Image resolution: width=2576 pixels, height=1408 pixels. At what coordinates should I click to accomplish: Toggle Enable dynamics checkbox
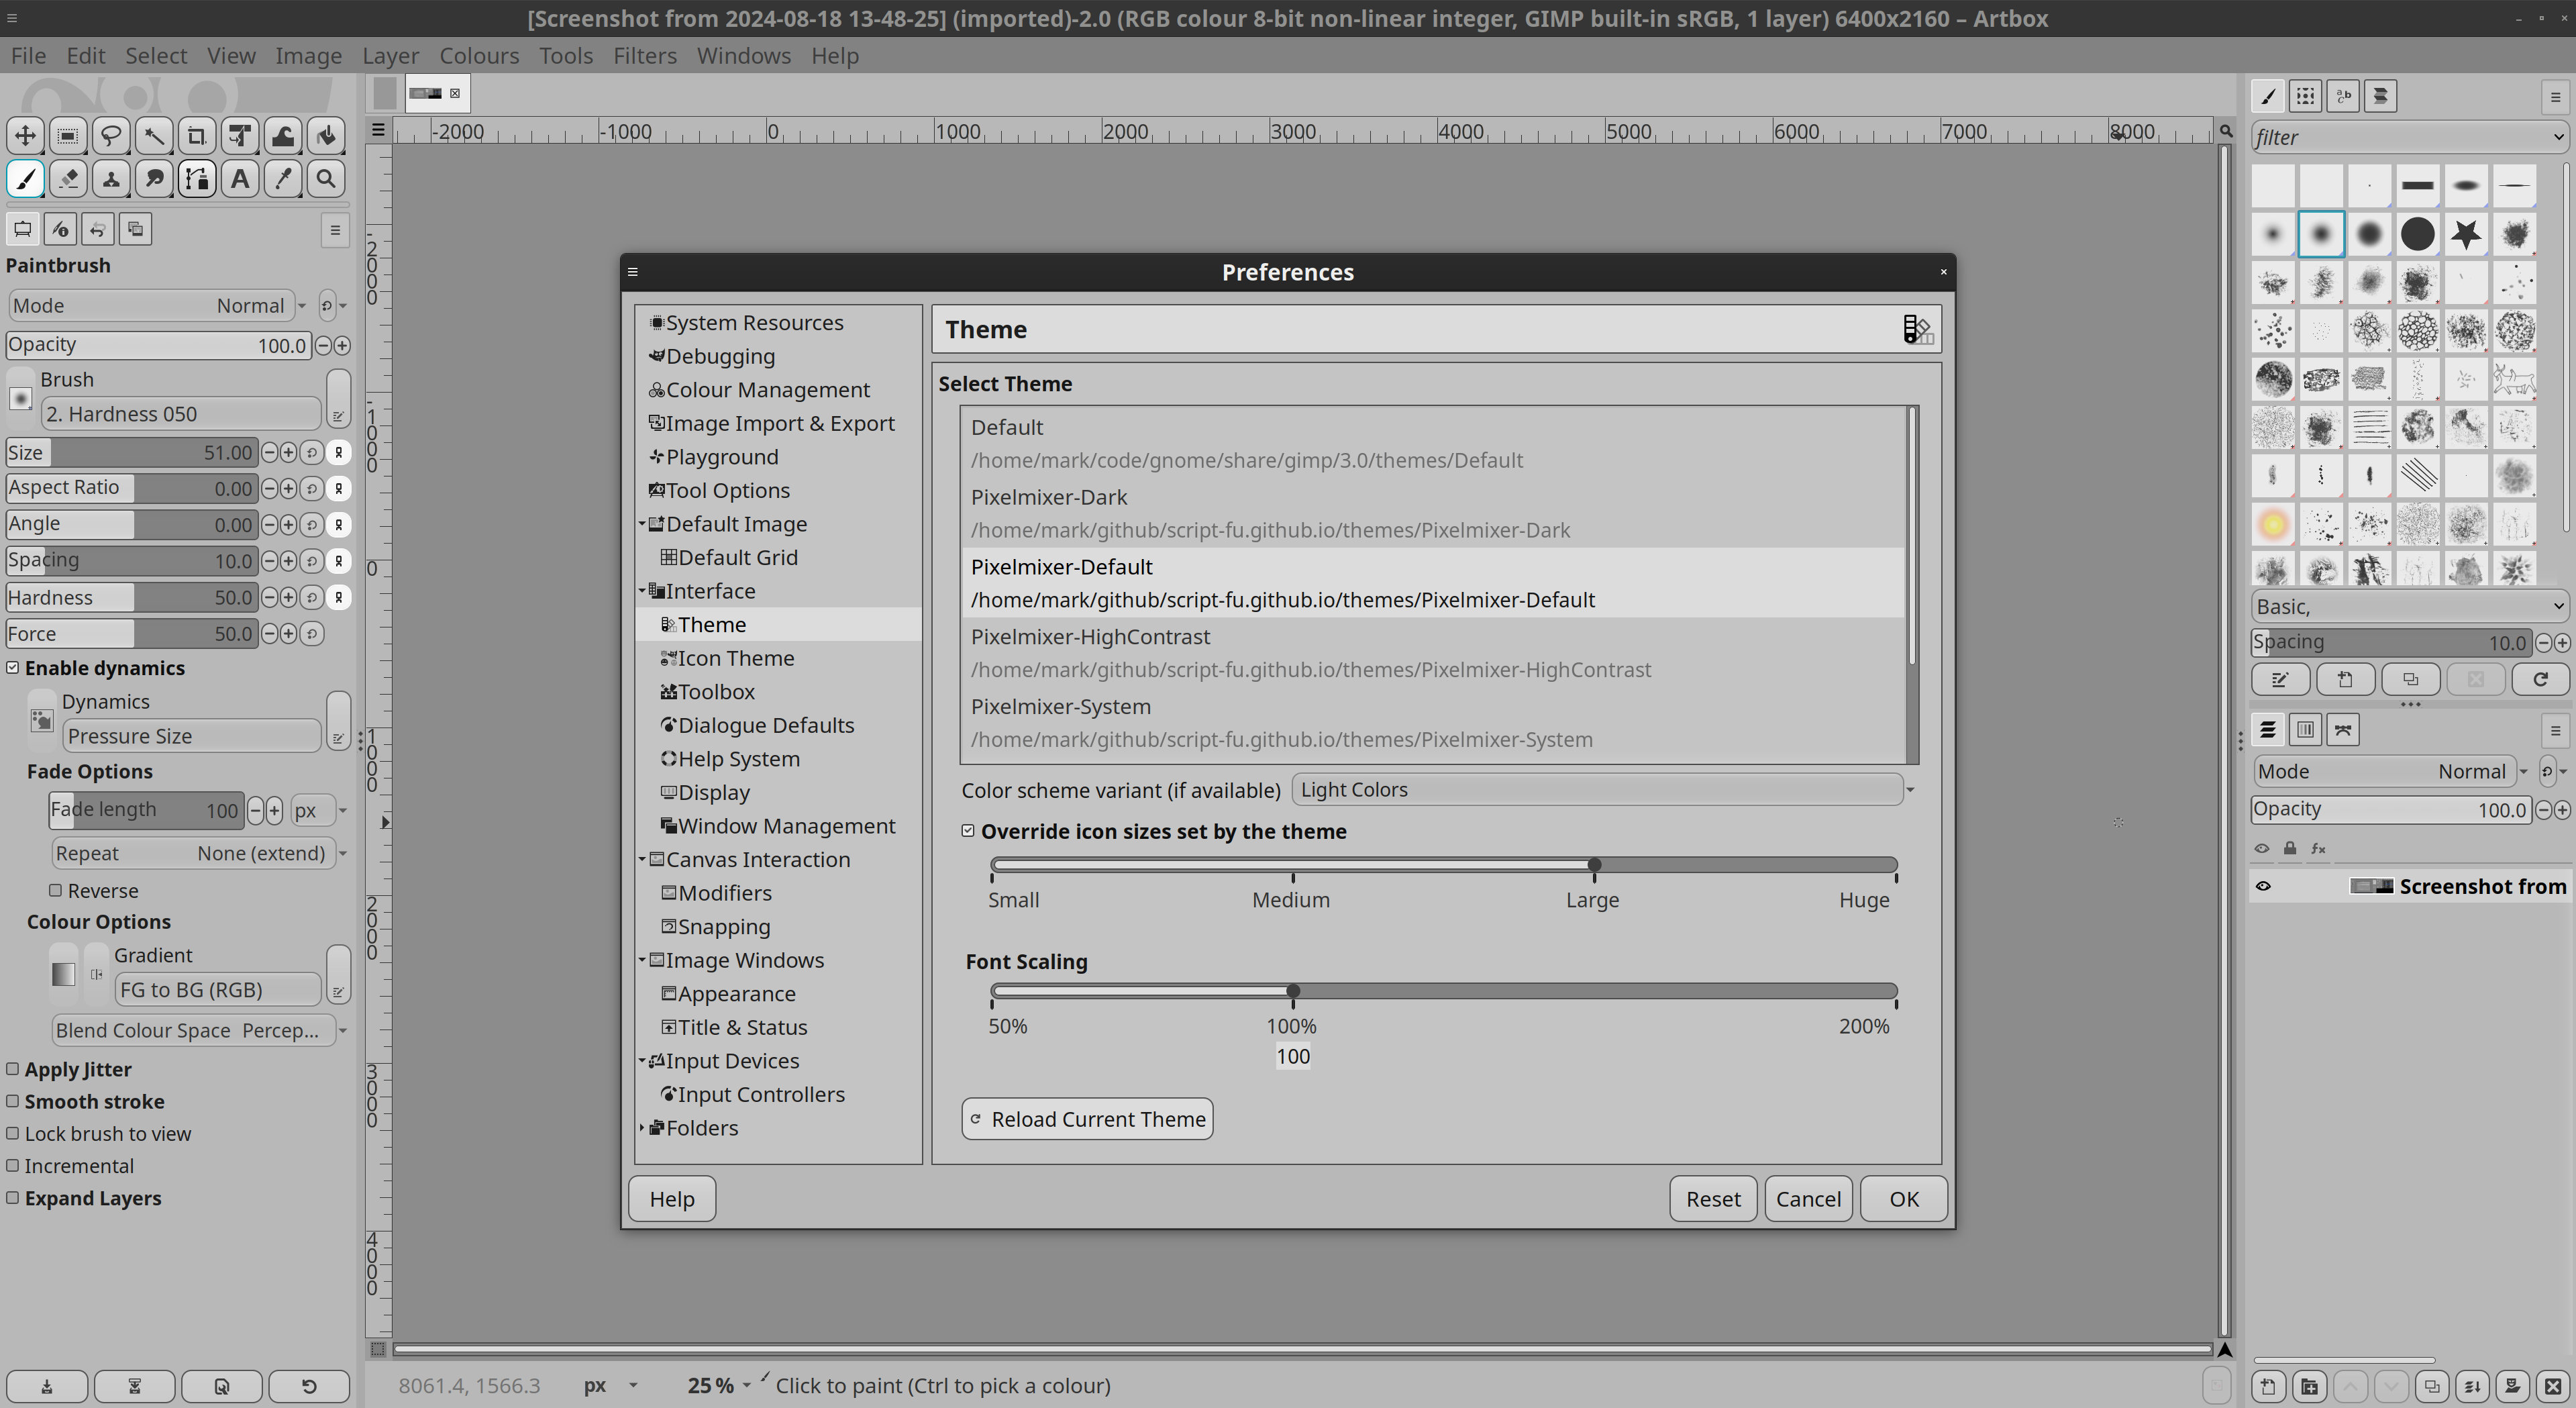(x=14, y=668)
